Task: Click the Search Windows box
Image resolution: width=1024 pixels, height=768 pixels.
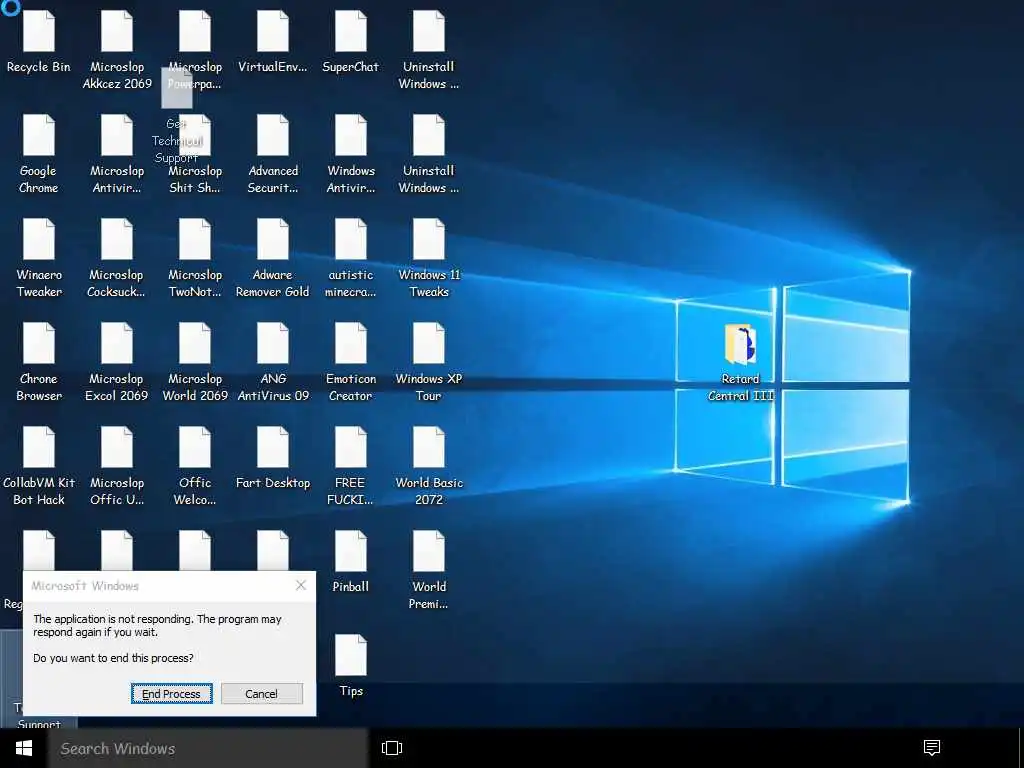Action: pos(208,748)
